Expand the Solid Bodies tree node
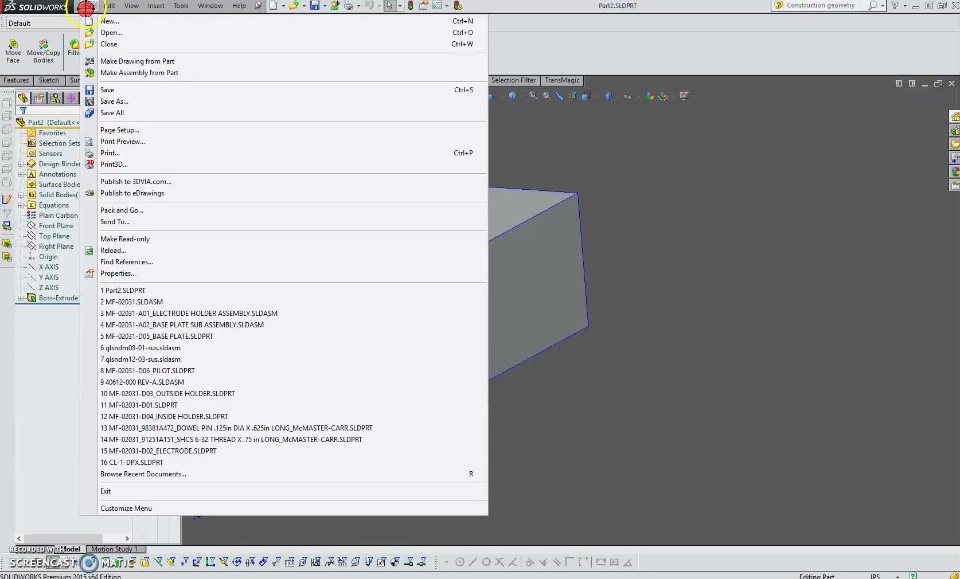Image resolution: width=960 pixels, height=579 pixels. (21, 195)
